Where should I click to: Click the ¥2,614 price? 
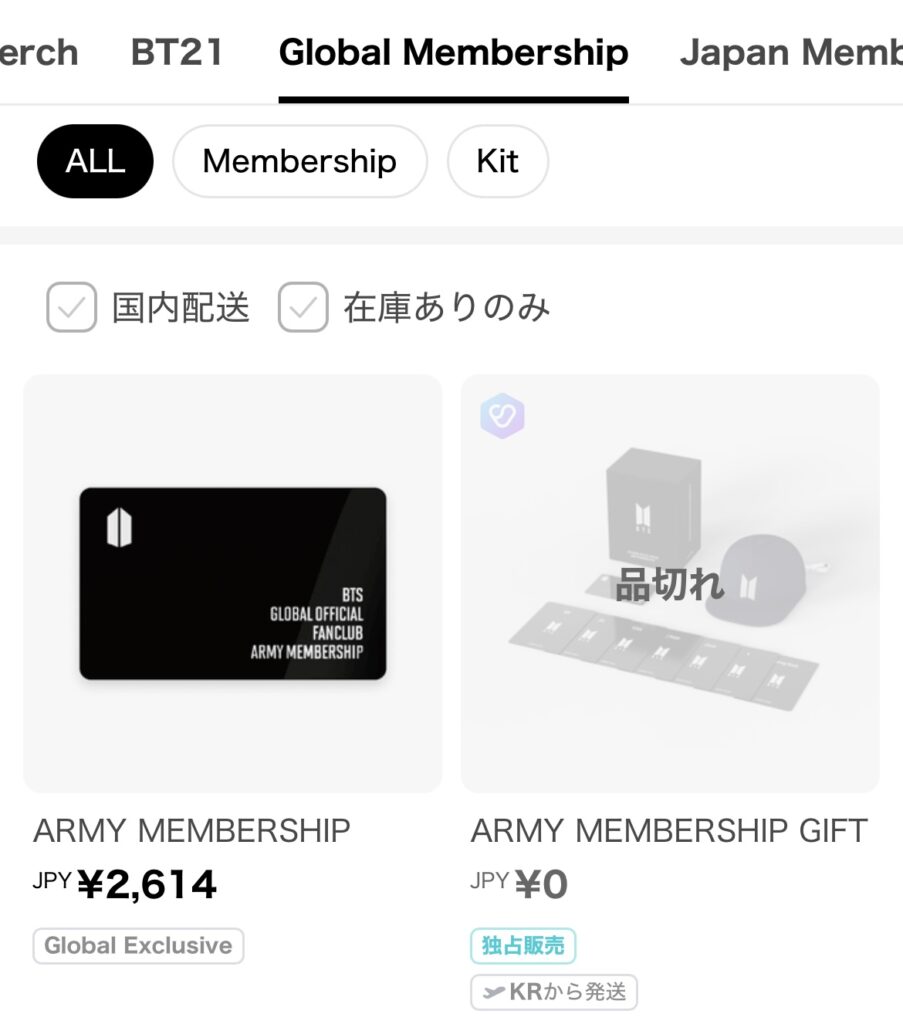(146, 884)
